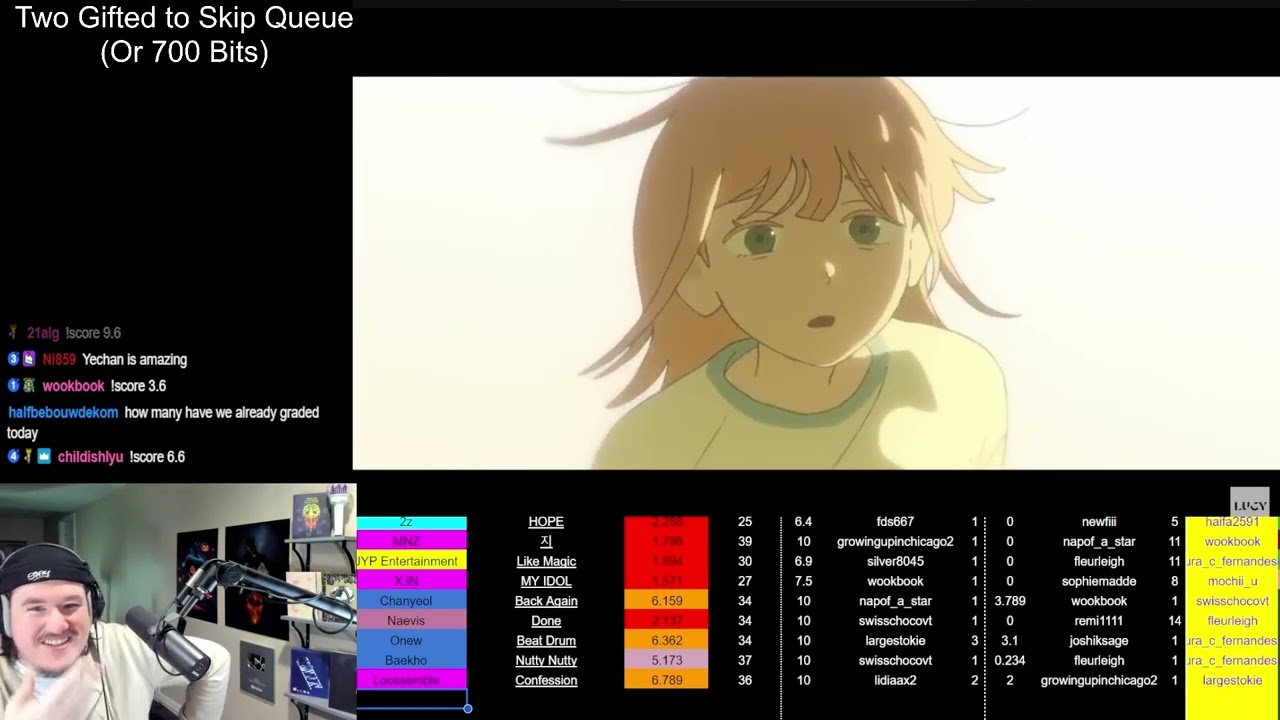The width and height of the screenshot is (1280, 720).
Task: Click the blue fill handle below Loossemble
Action: tap(467, 709)
